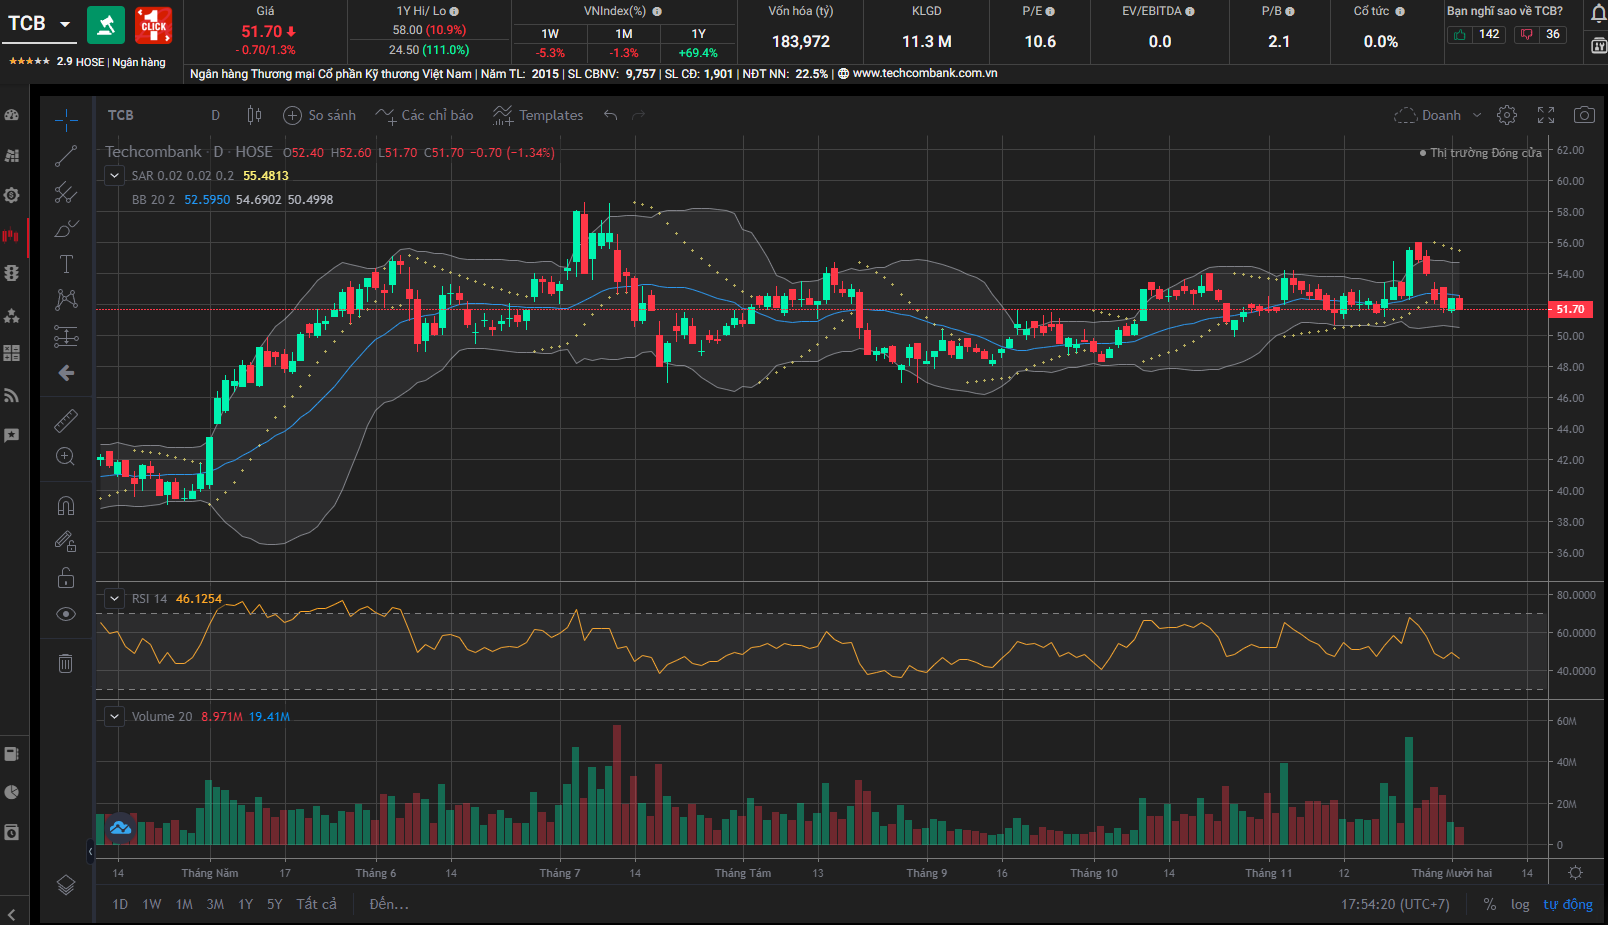This screenshot has width=1608, height=925.
Task: Open the RSS feed sidebar icon
Action: tap(12, 396)
